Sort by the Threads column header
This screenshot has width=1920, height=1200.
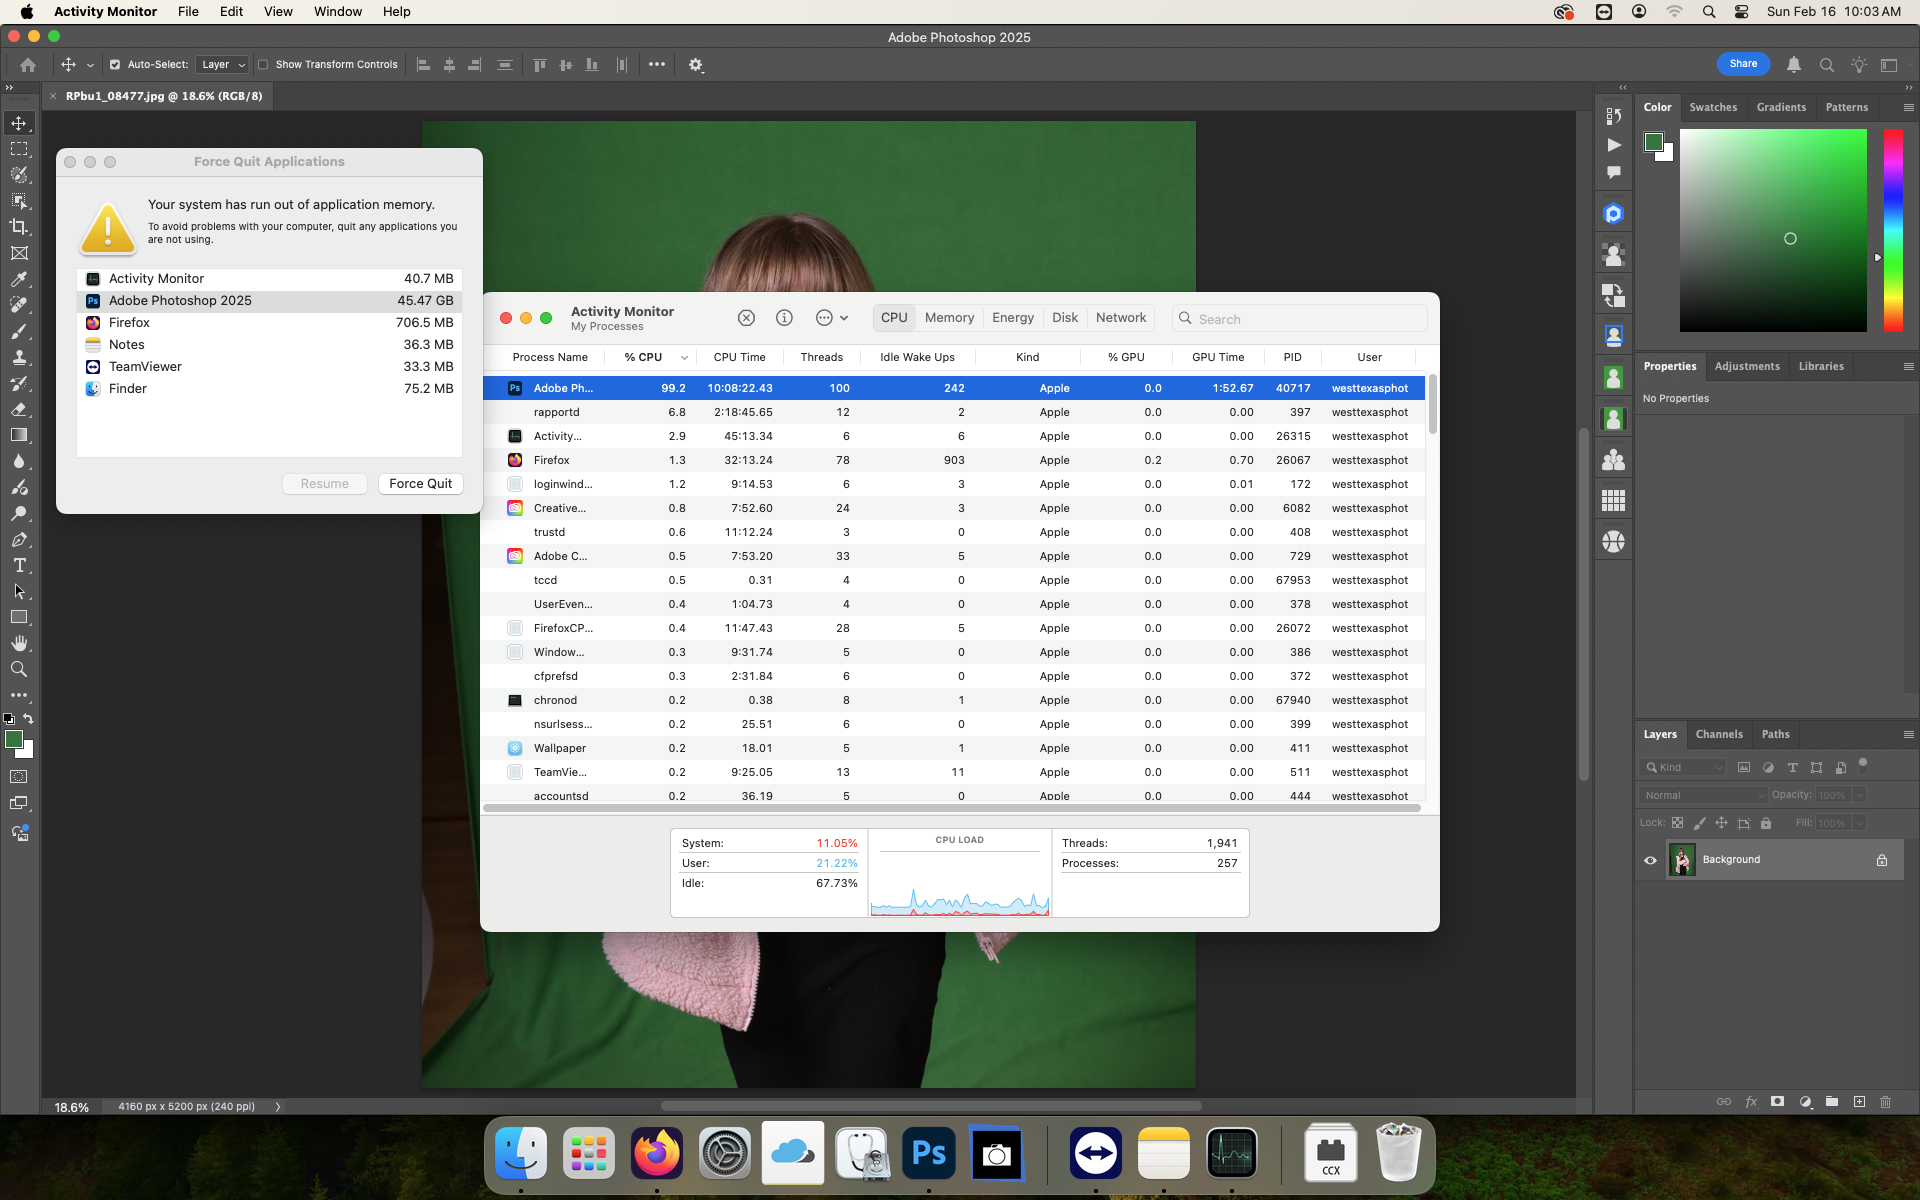point(821,357)
